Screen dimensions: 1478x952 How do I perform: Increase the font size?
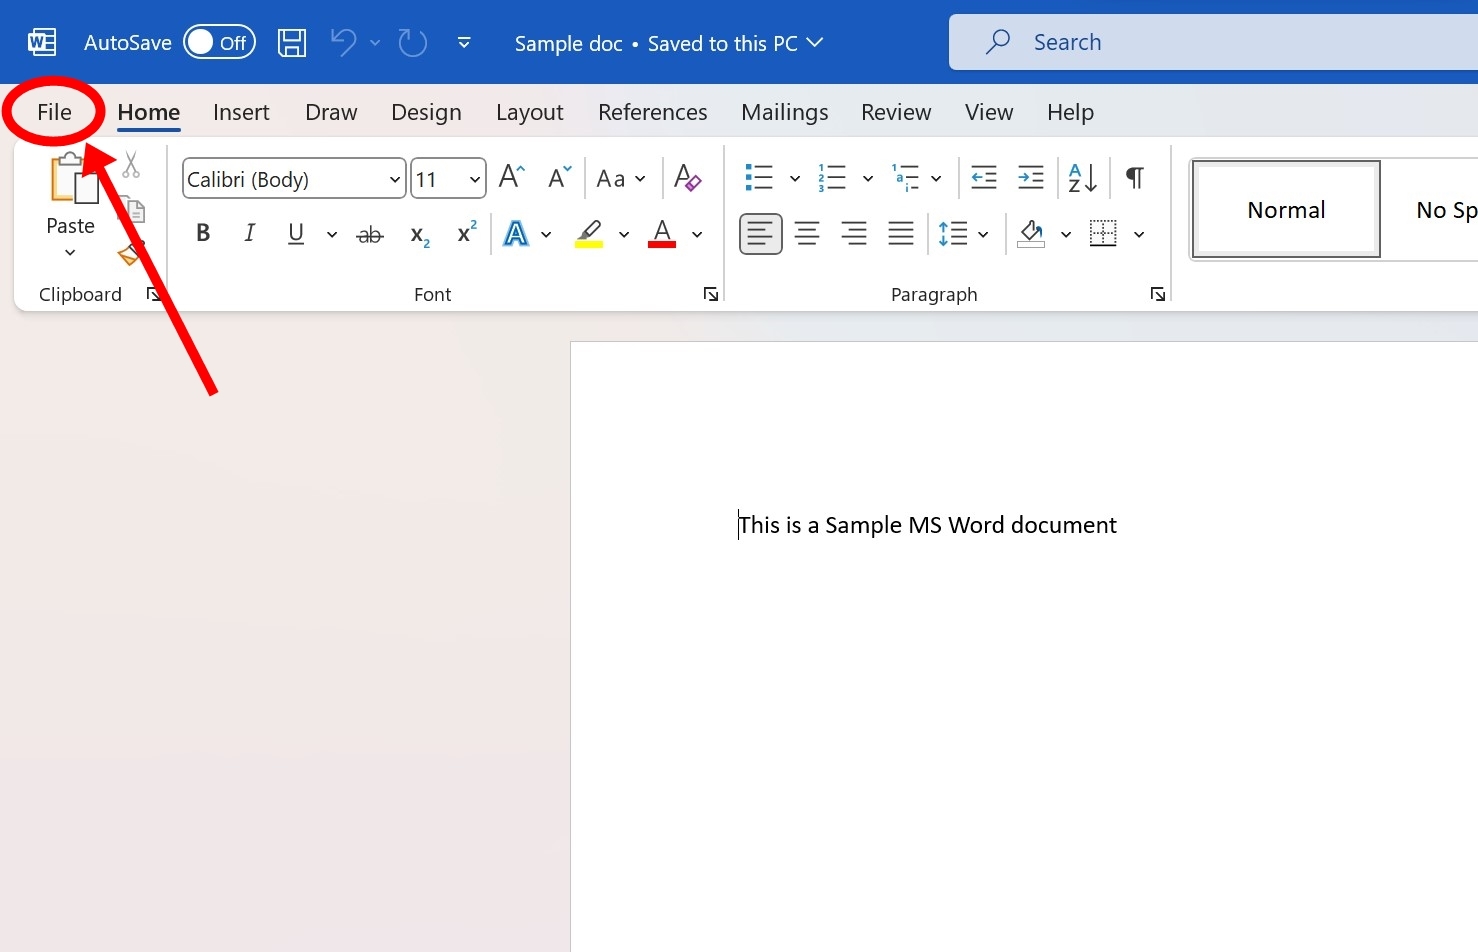511,177
